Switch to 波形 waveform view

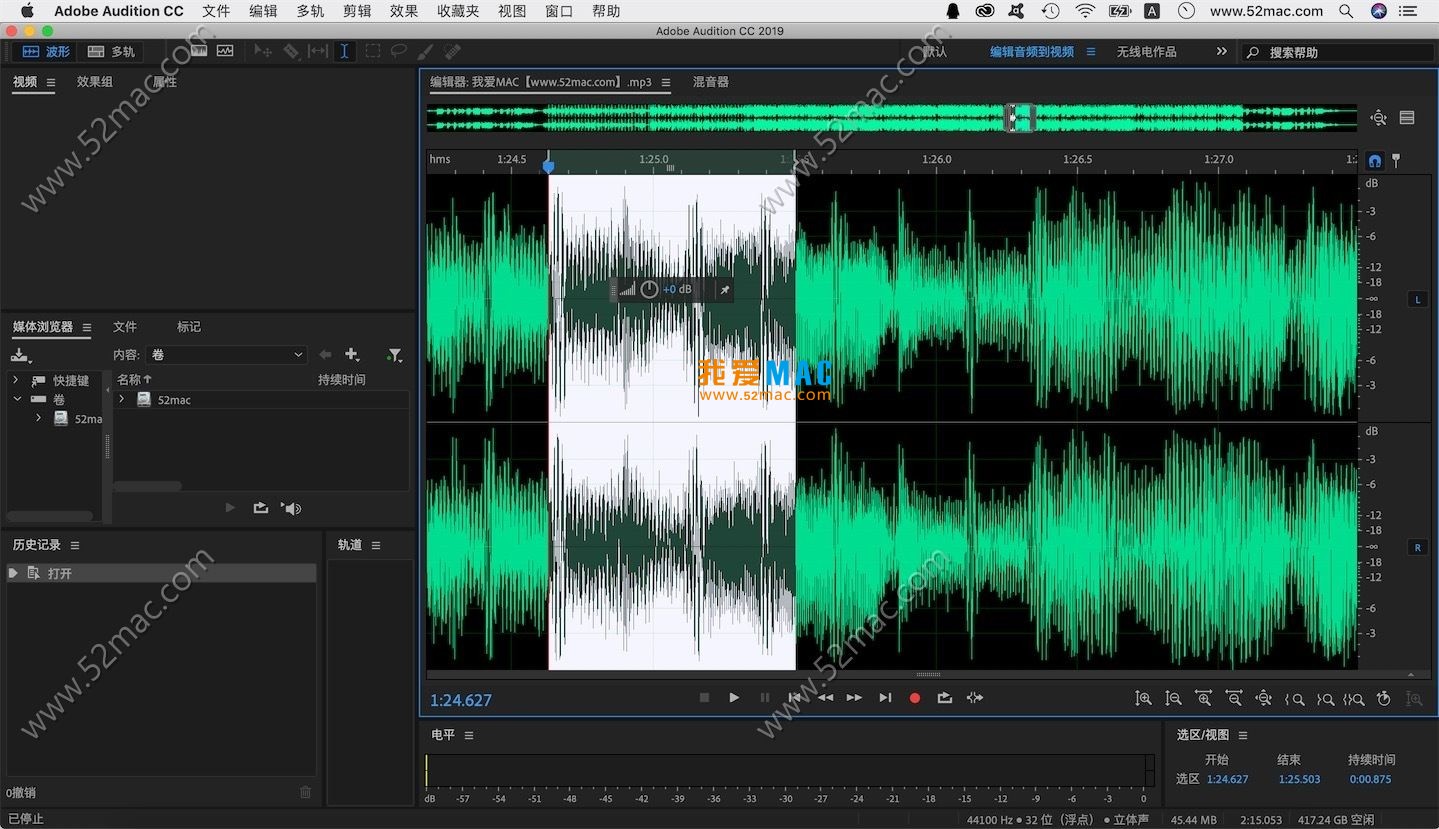tap(46, 51)
